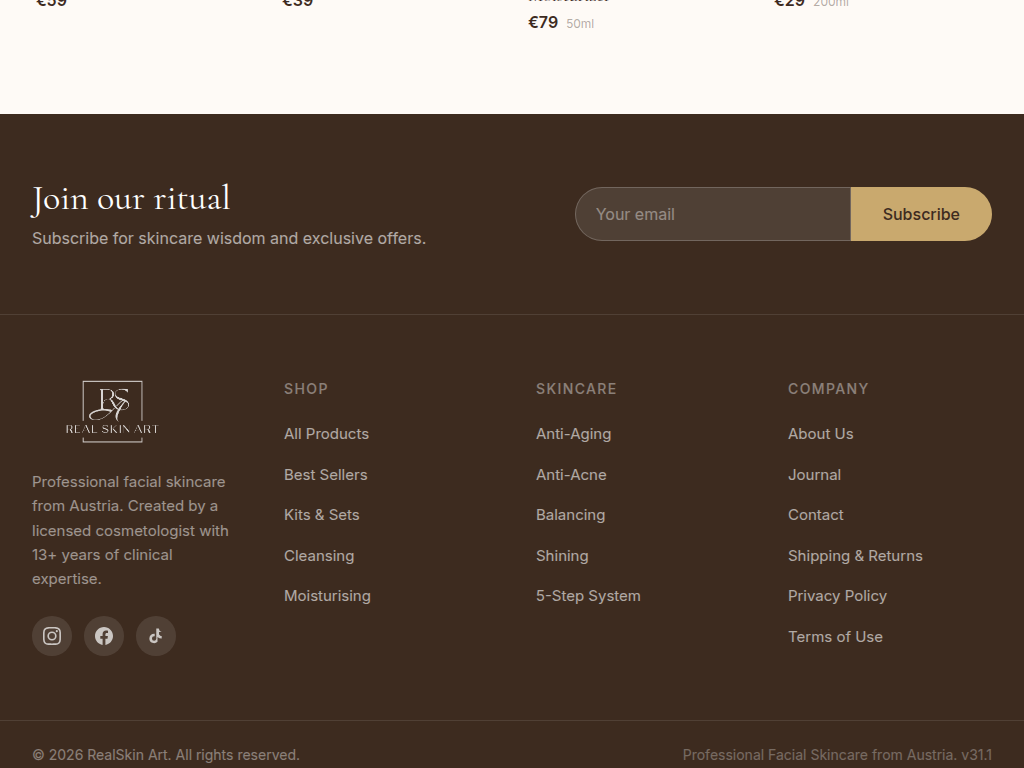Select the Balancing skincare link
1024x768 pixels.
click(570, 515)
